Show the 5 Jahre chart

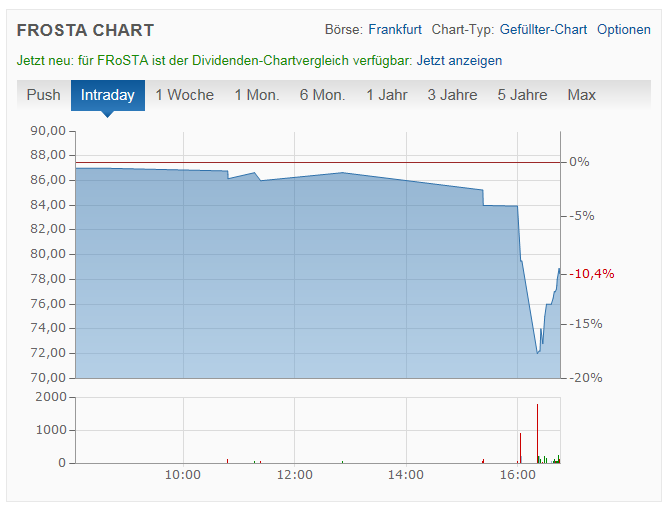coord(522,95)
